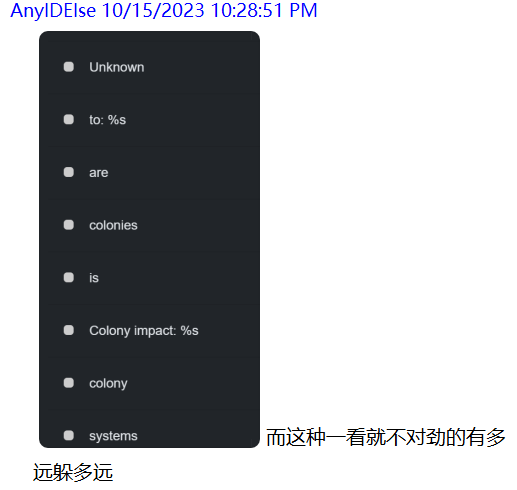Click the 'is' entry label
Screen dimensions: 517x490
point(94,278)
